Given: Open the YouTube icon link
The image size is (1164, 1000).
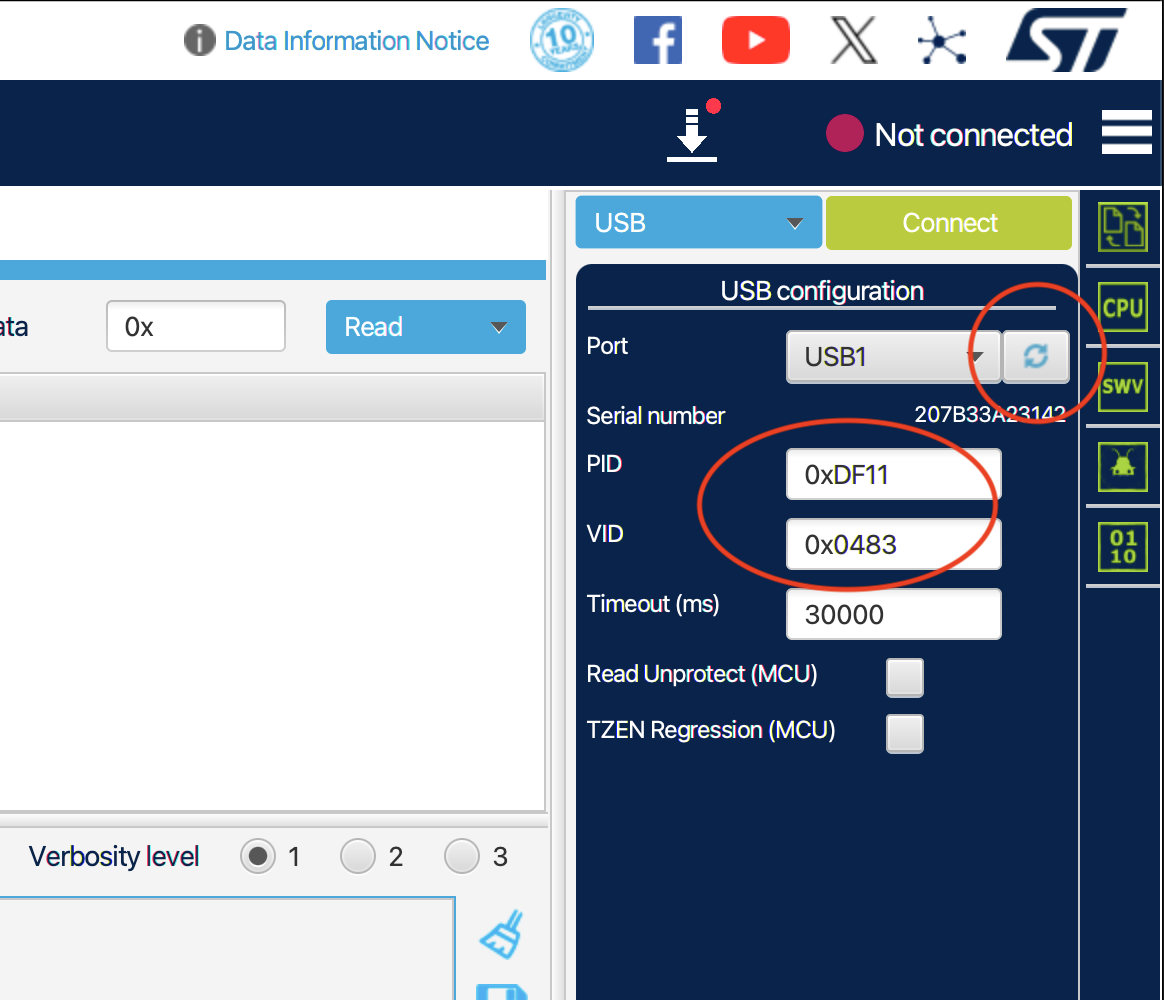Looking at the screenshot, I should 755,41.
